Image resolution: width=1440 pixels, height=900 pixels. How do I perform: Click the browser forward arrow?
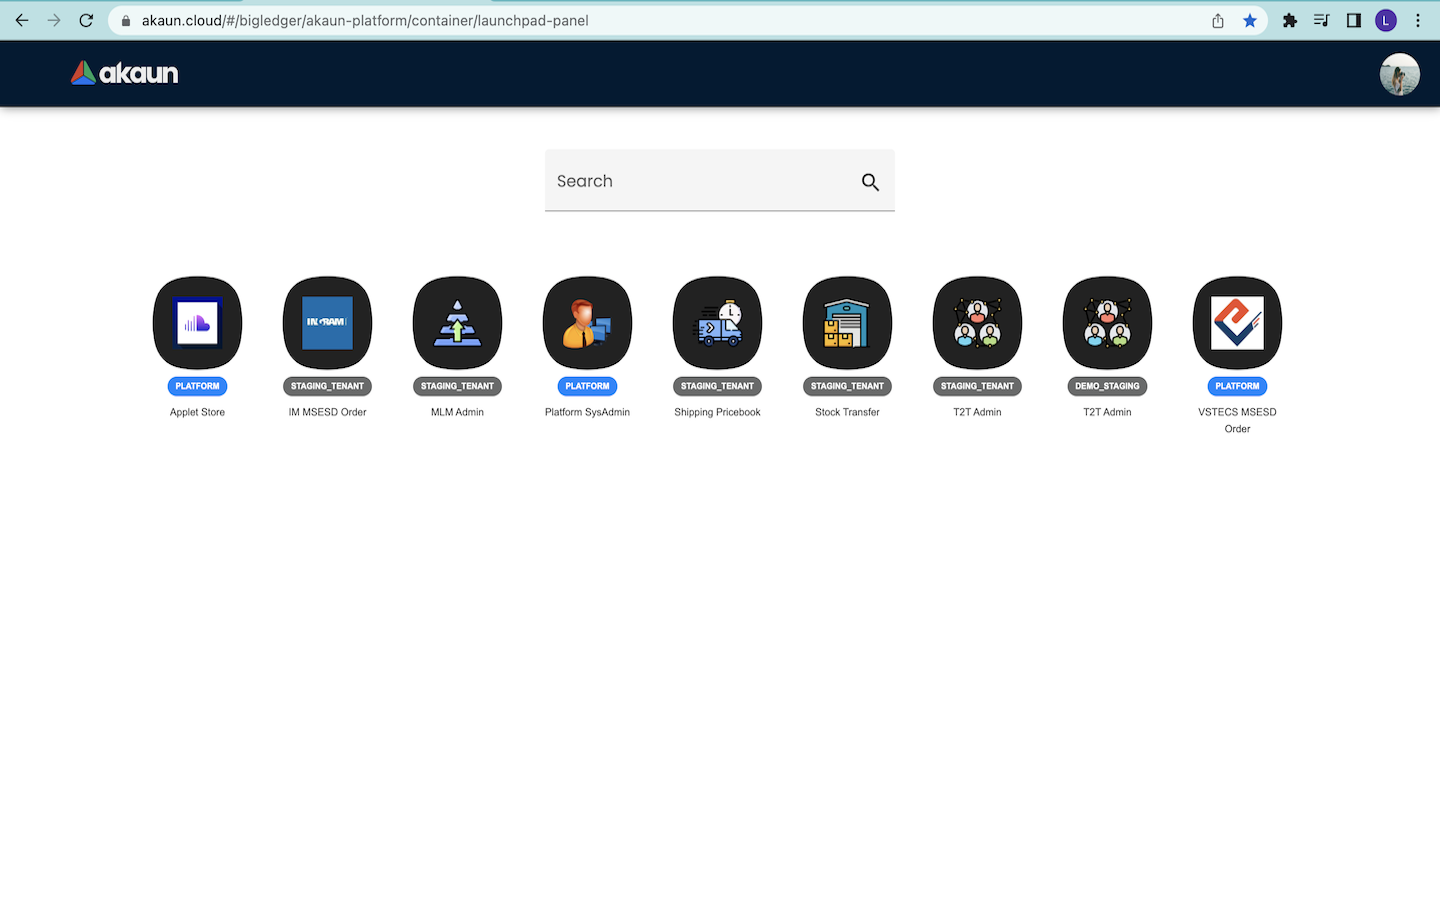click(54, 20)
